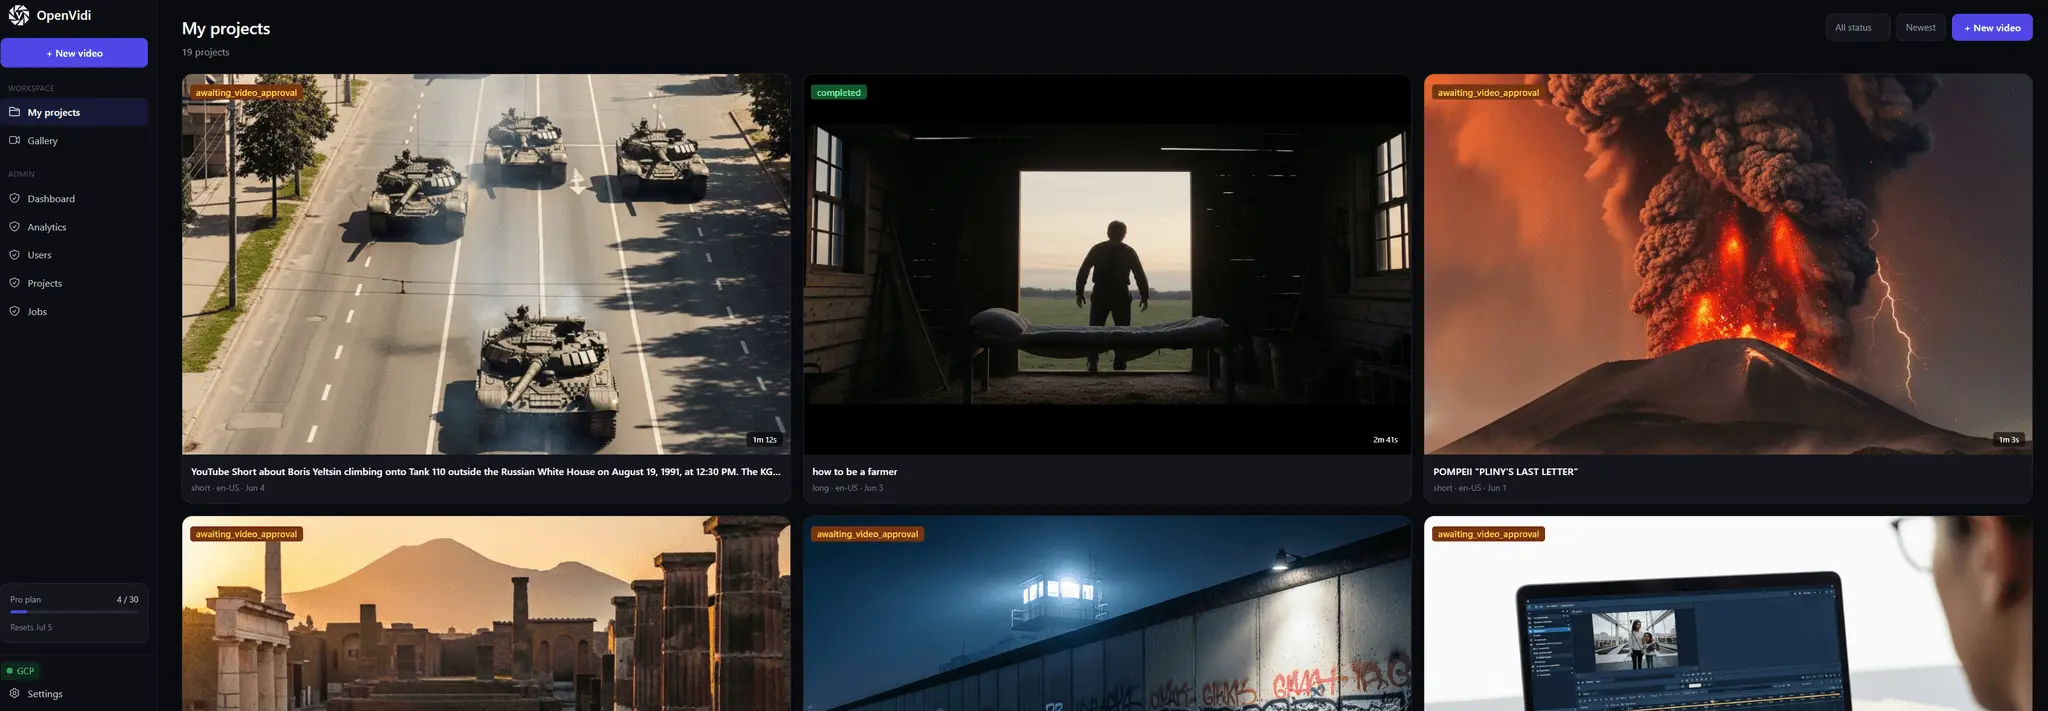The width and height of the screenshot is (2048, 711).
Task: Click the Pro plan usage progress bar
Action: [x=74, y=611]
